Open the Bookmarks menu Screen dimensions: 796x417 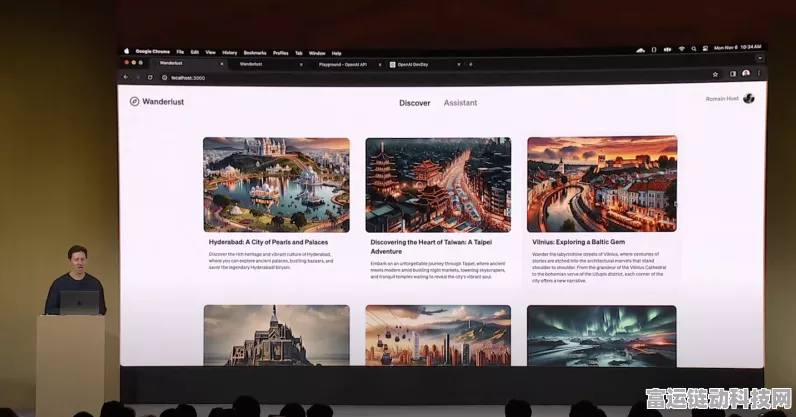point(255,53)
